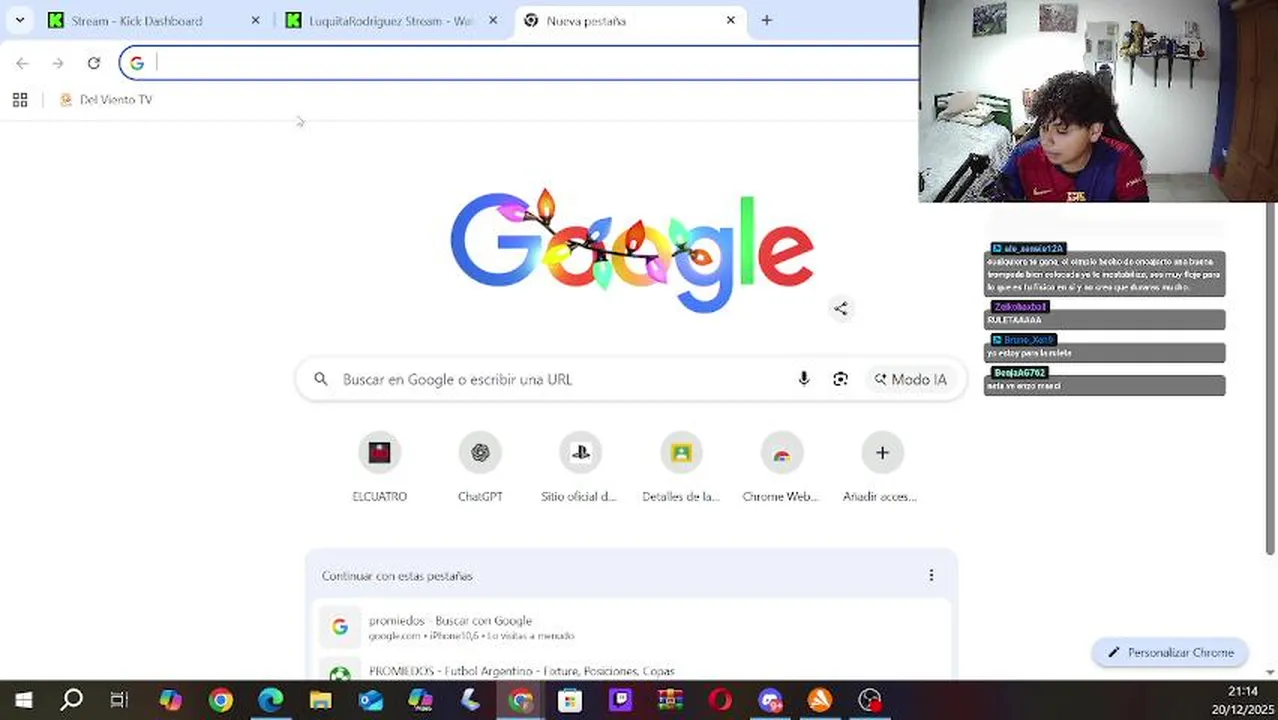Image resolution: width=1278 pixels, height=720 pixels.
Task: Open Windows taskbar search
Action: (x=72, y=700)
